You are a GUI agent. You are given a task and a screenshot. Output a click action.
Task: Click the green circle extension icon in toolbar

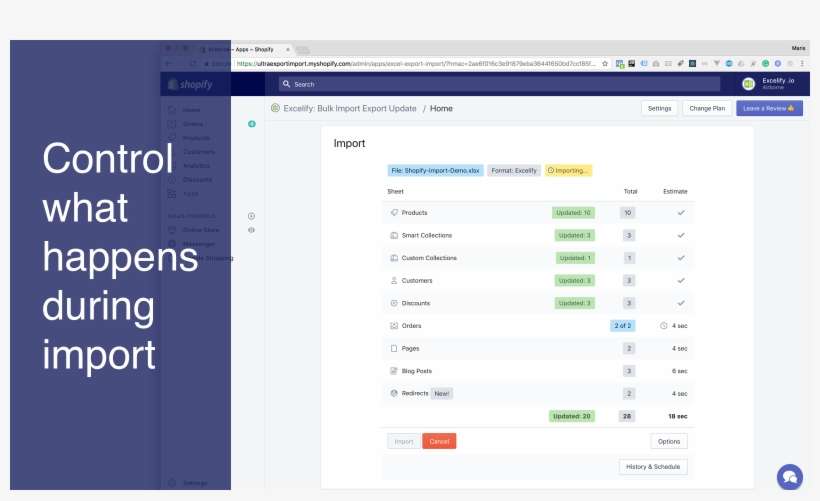[765, 63]
